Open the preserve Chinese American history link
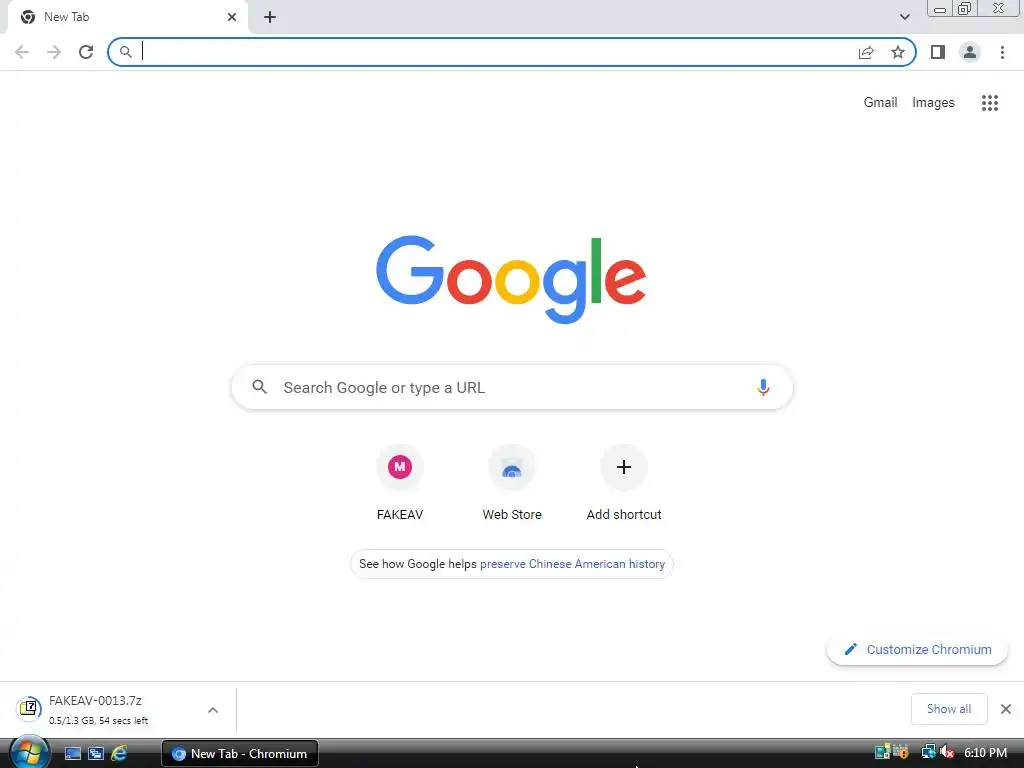Screen dimensions: 1024x768 pyautogui.click(x=572, y=564)
